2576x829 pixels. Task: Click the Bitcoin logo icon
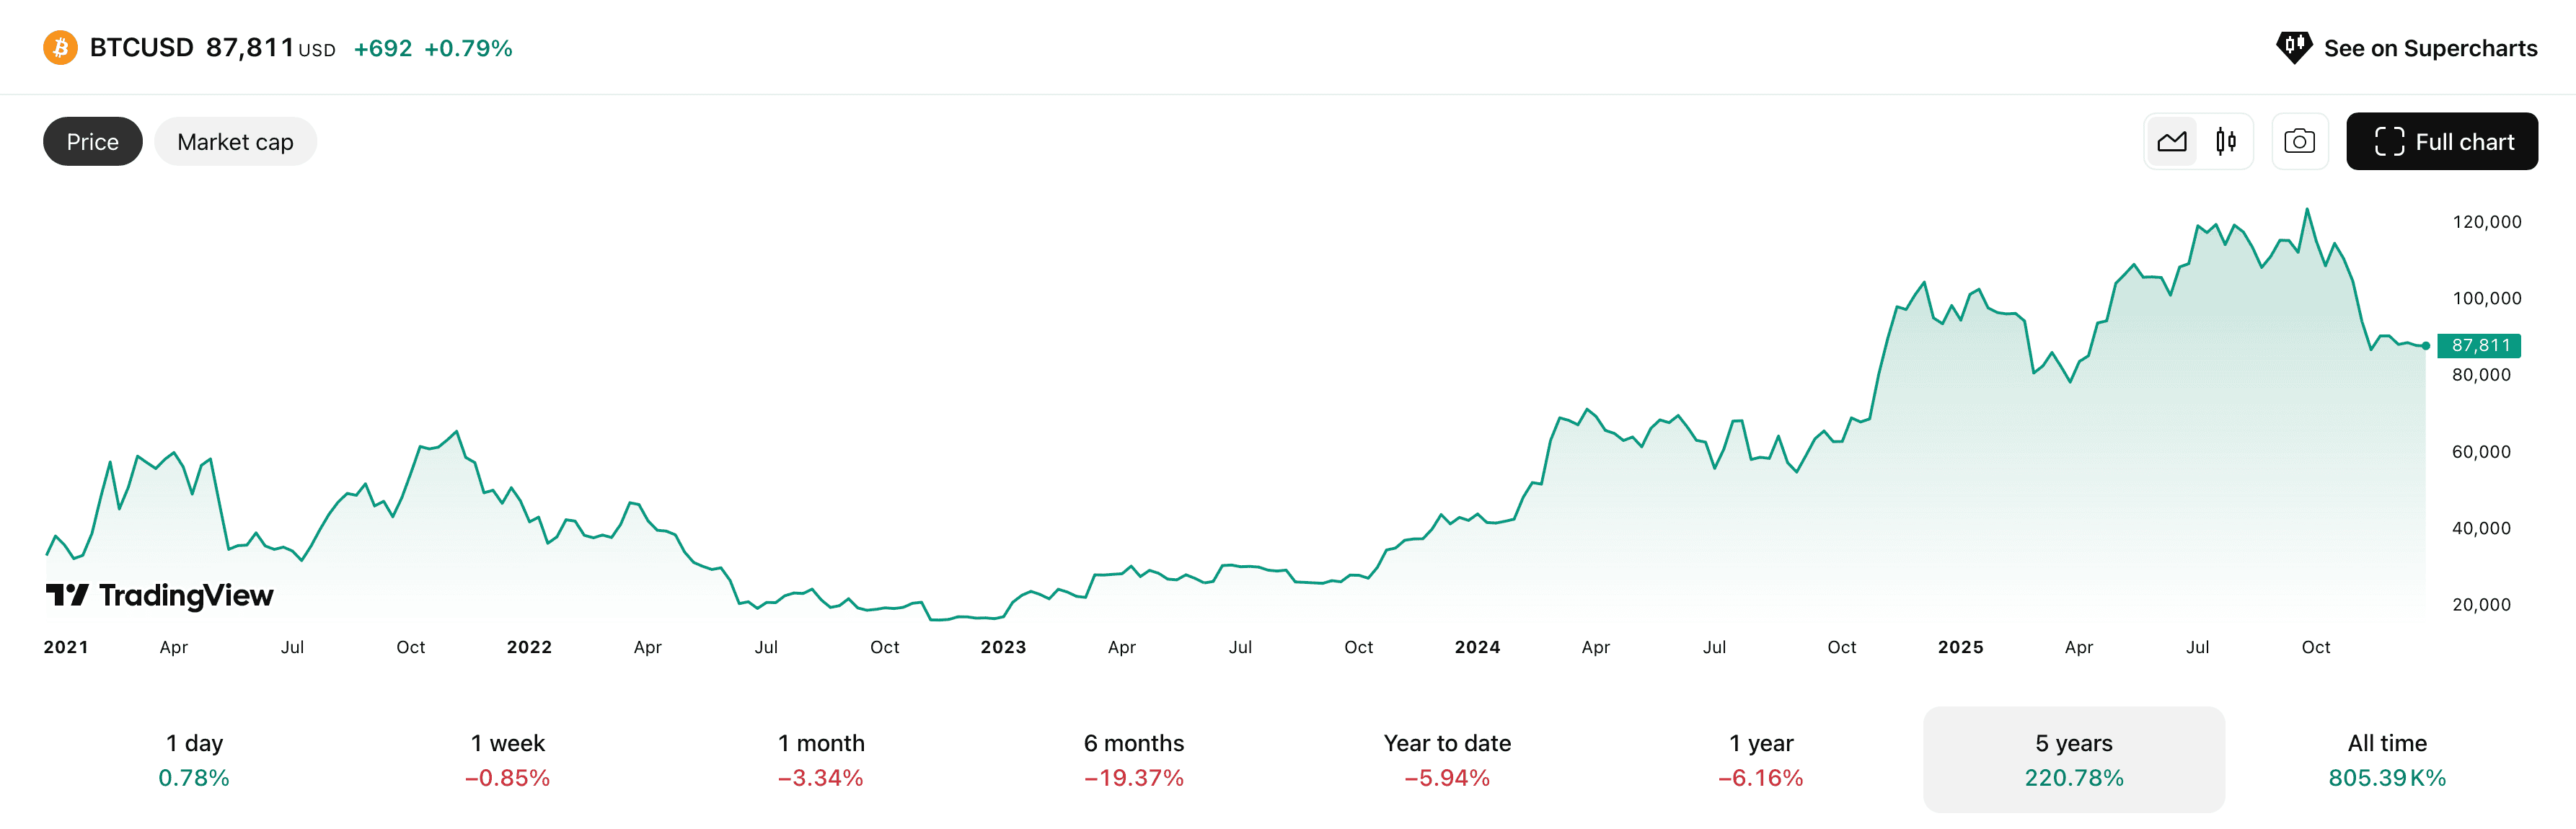pos(60,47)
